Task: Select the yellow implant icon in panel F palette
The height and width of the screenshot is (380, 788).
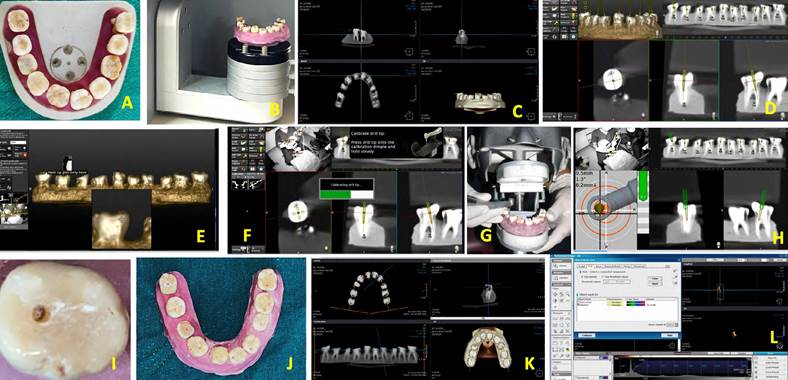Action: coord(261,149)
